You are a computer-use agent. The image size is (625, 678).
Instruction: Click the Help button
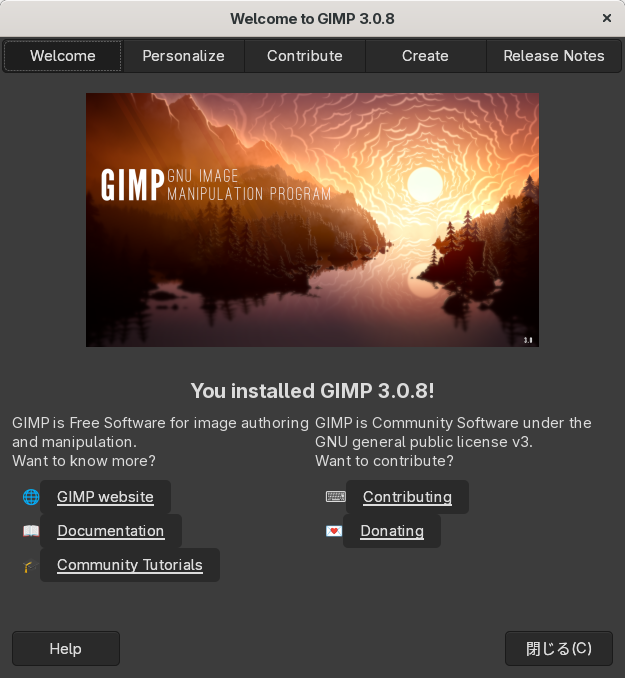point(66,649)
